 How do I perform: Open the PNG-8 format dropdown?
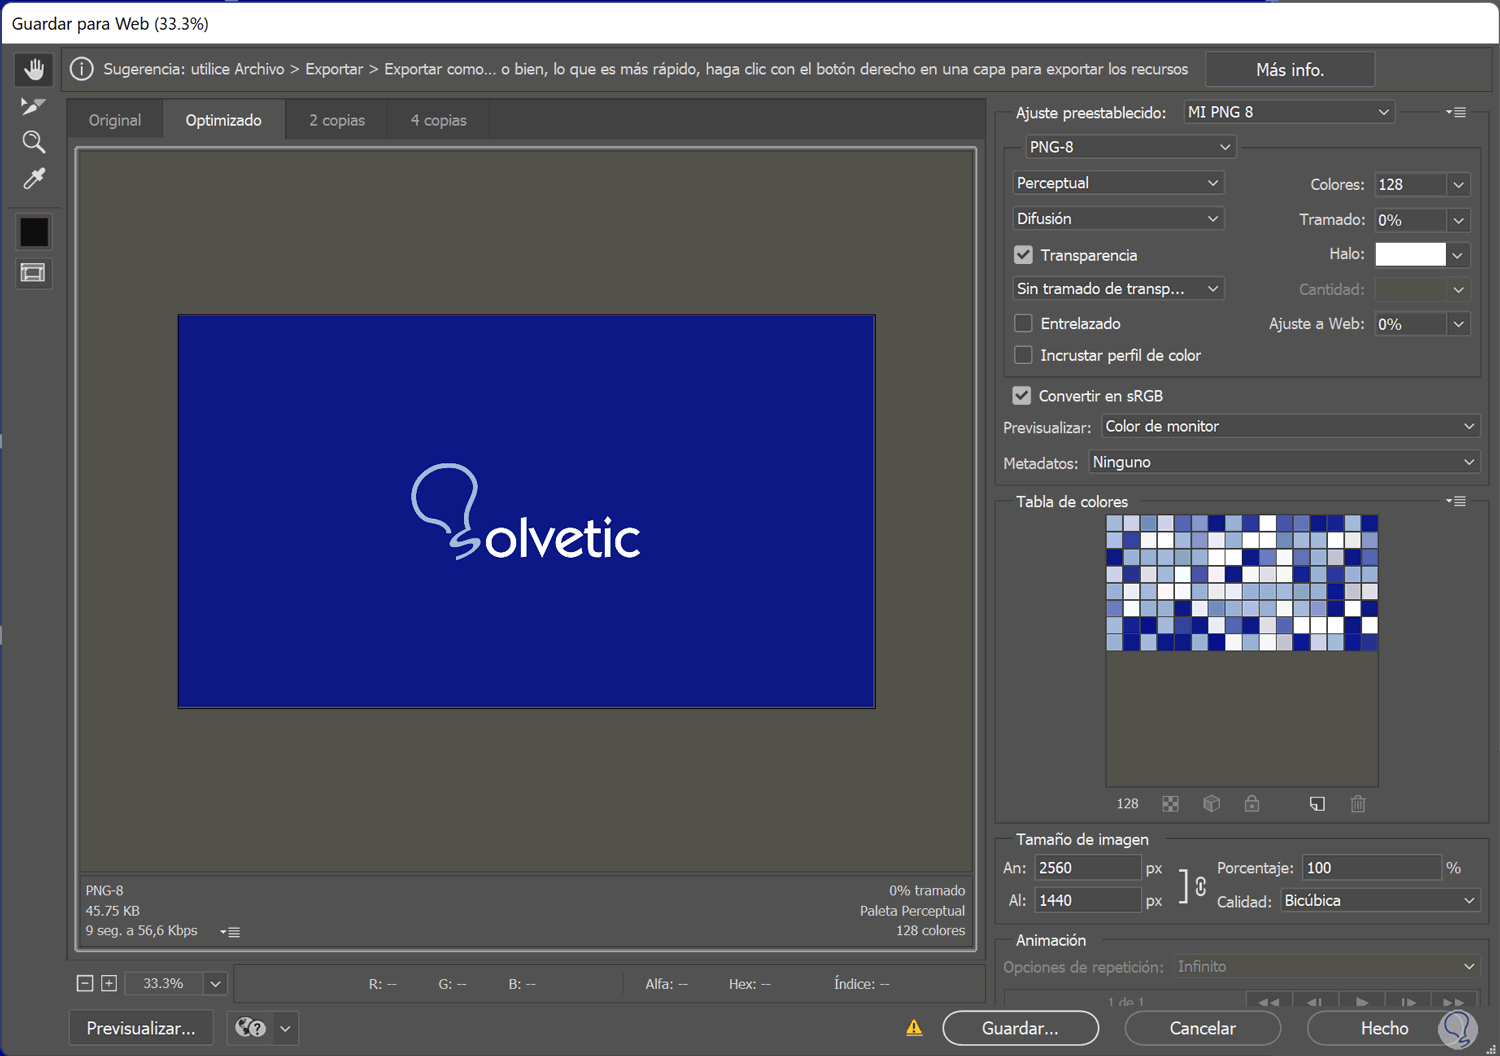point(1130,147)
